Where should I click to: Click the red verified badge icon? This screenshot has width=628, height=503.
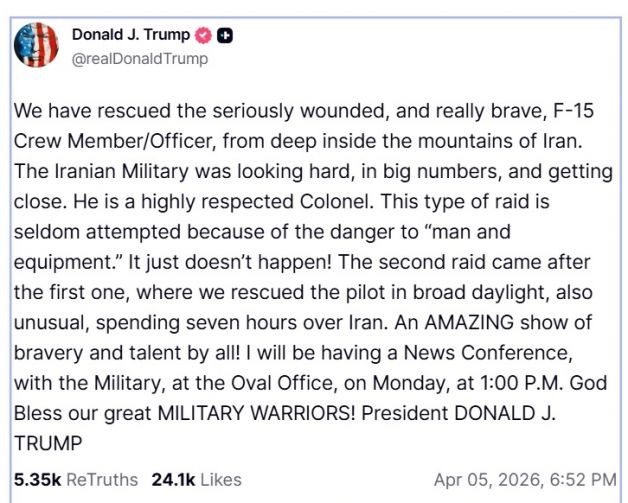point(204,36)
